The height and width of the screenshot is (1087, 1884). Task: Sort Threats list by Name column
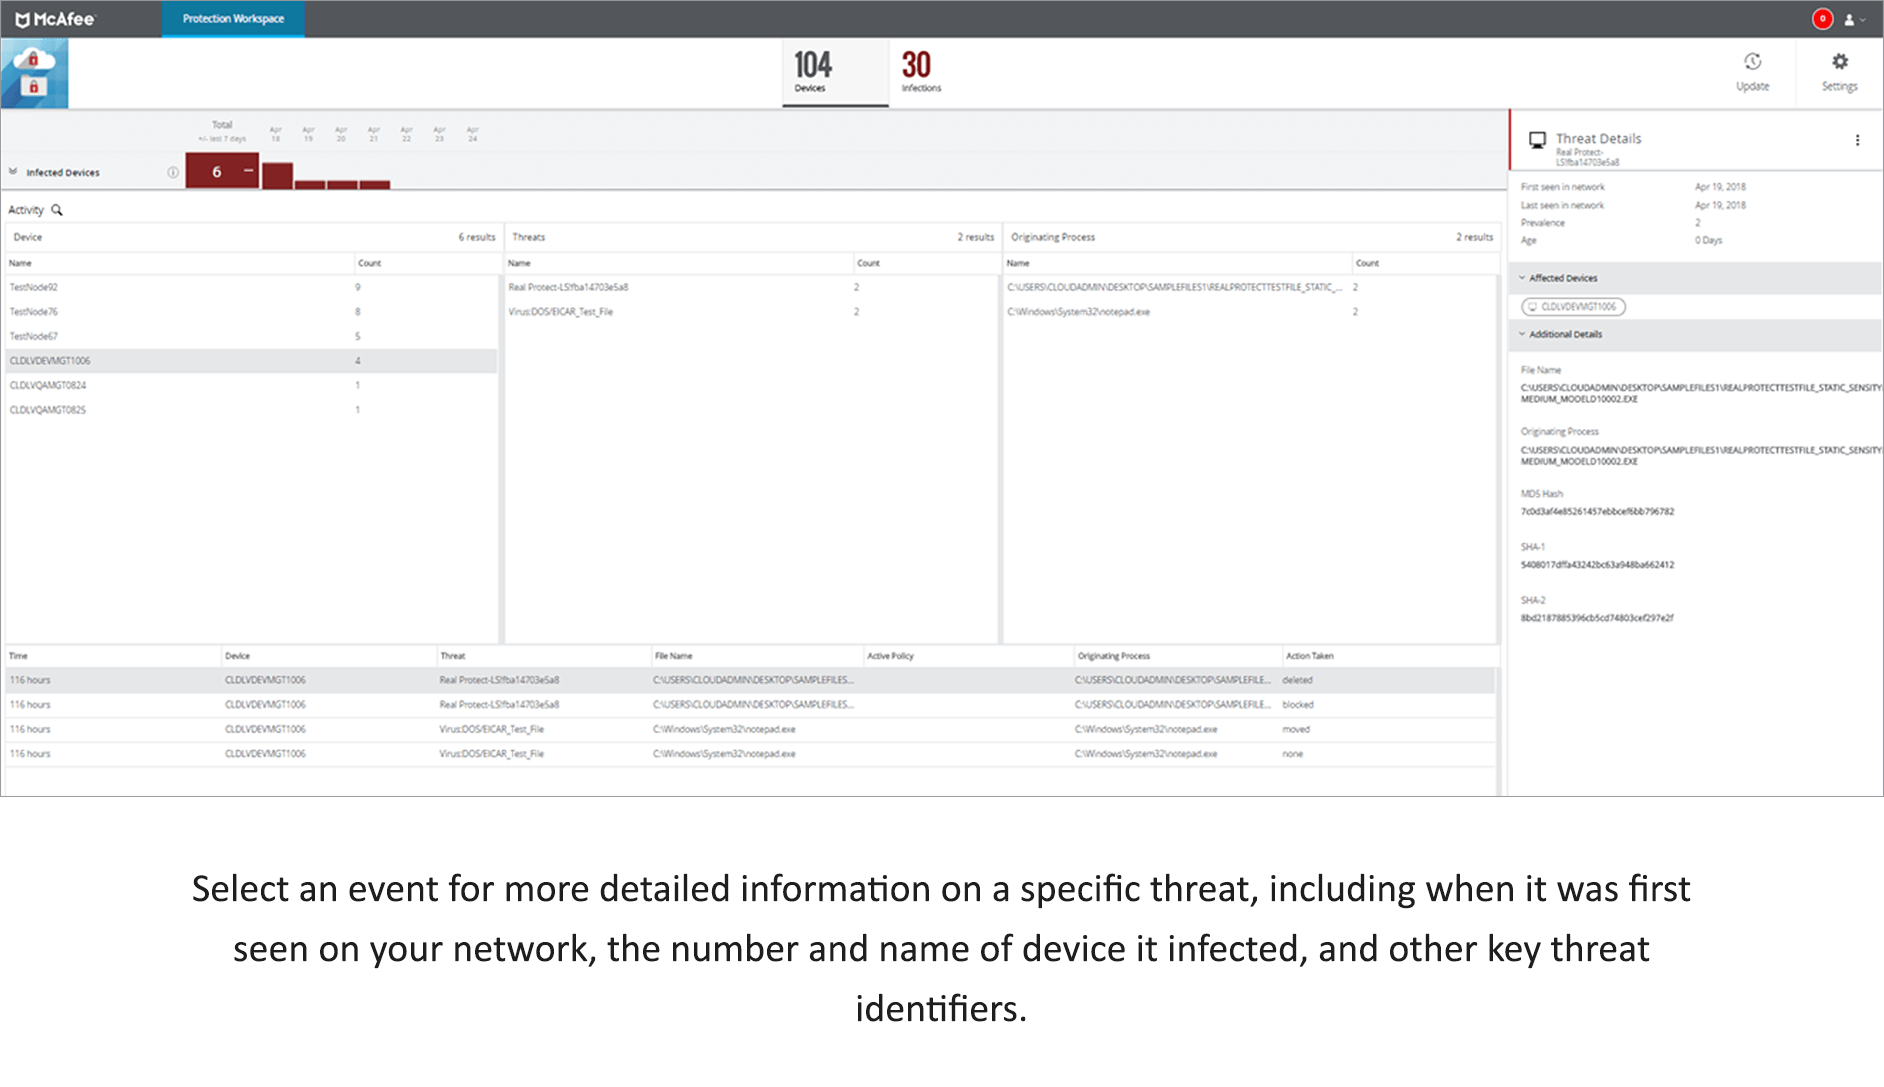[519, 263]
